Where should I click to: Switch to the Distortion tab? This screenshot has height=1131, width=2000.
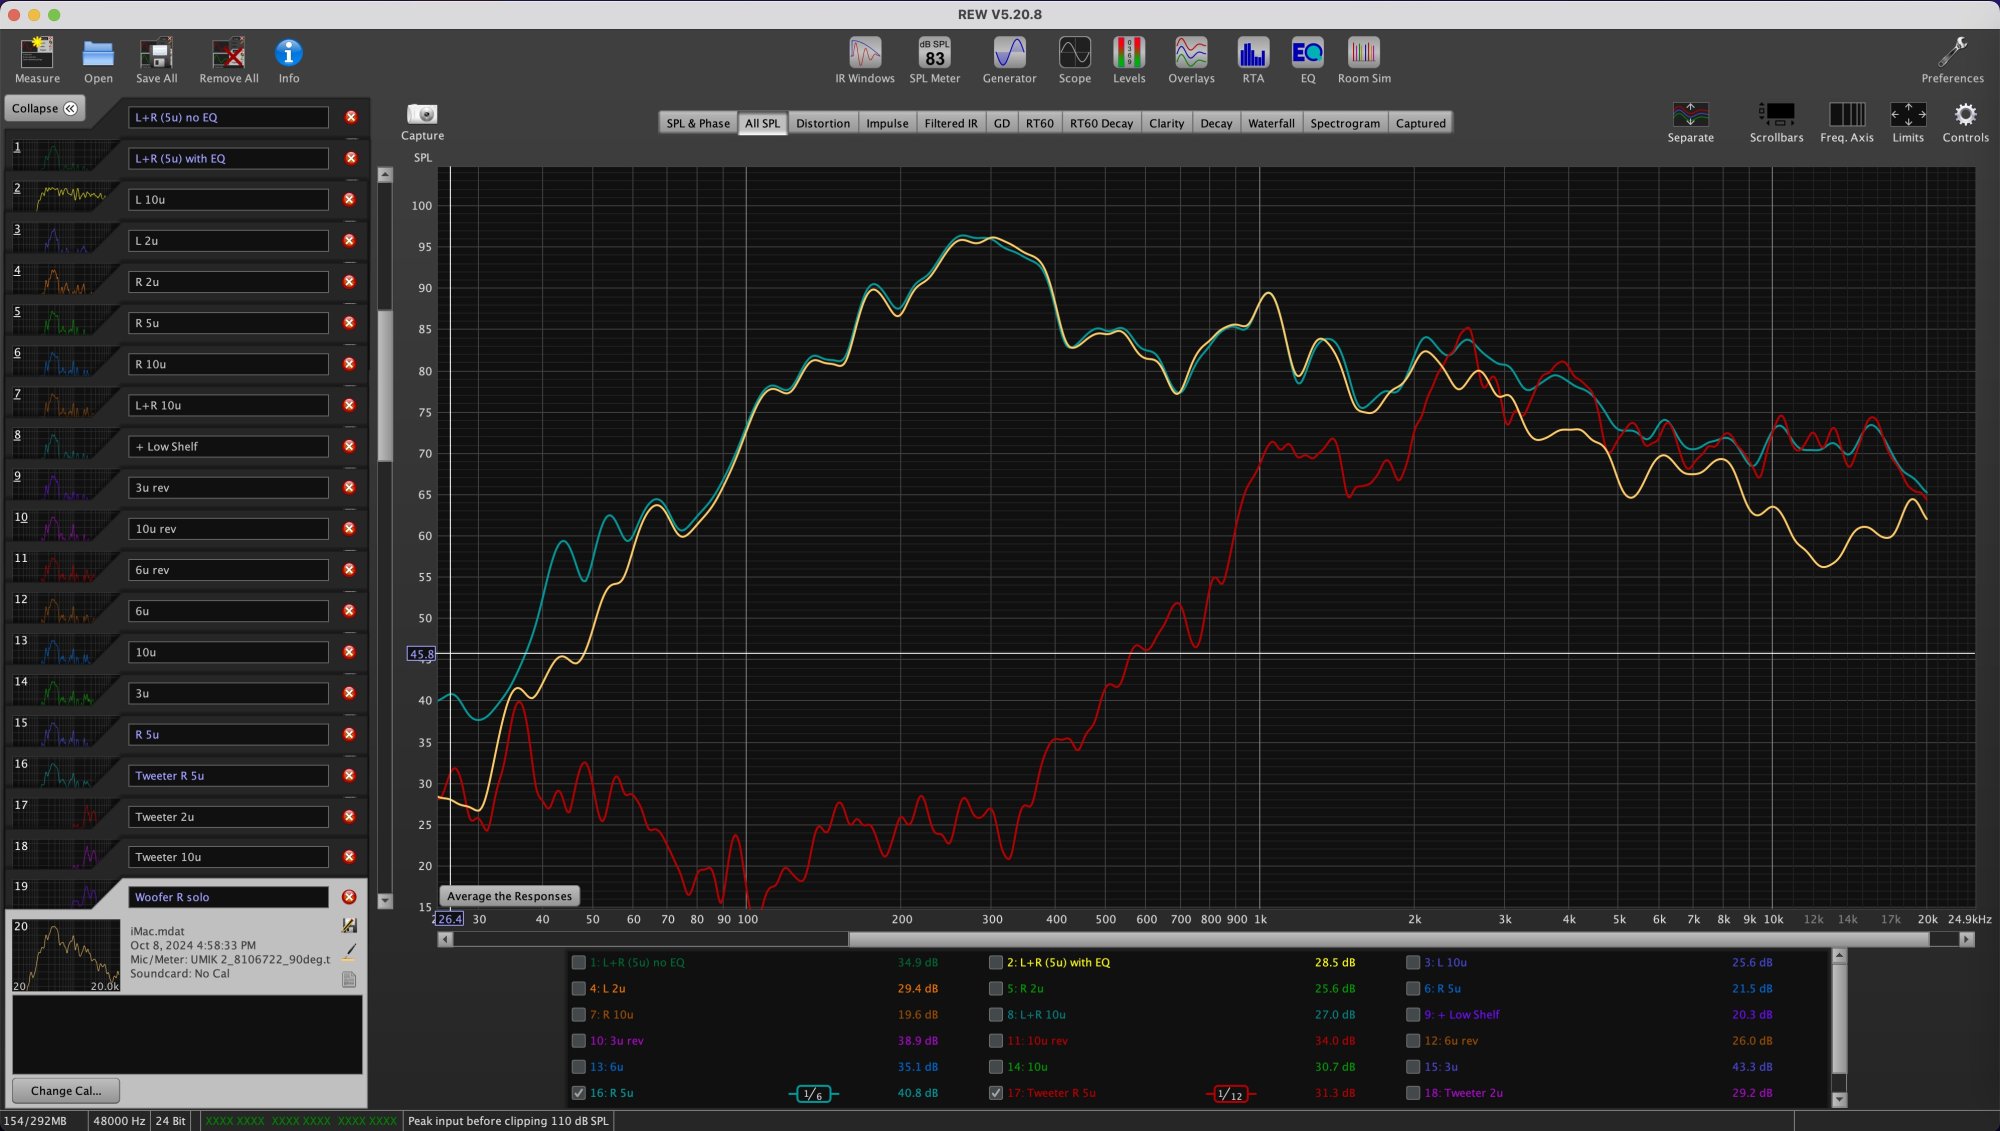(822, 123)
